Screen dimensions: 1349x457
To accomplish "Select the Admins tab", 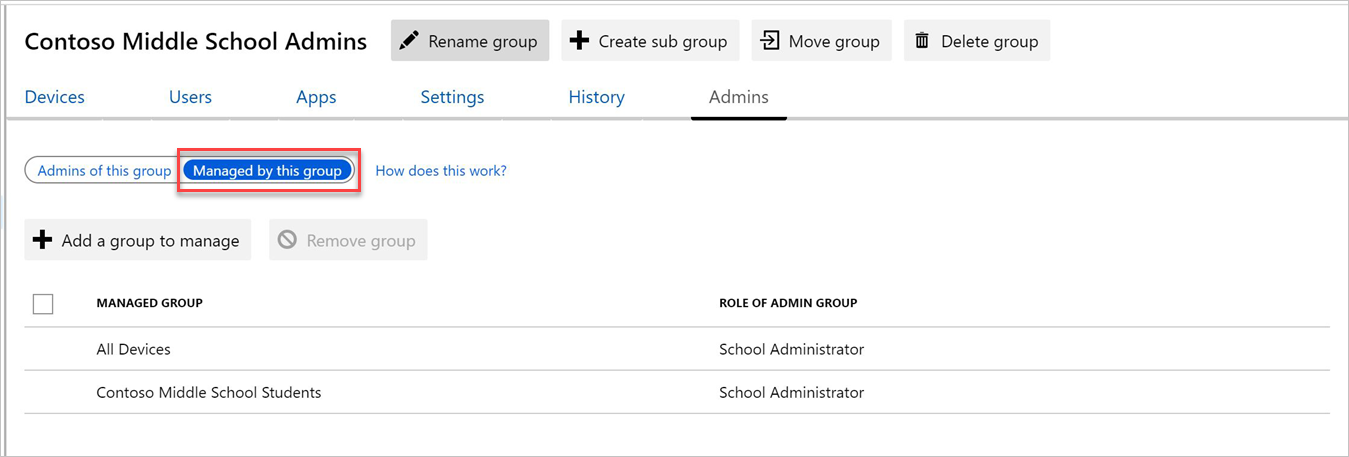I will 738,97.
